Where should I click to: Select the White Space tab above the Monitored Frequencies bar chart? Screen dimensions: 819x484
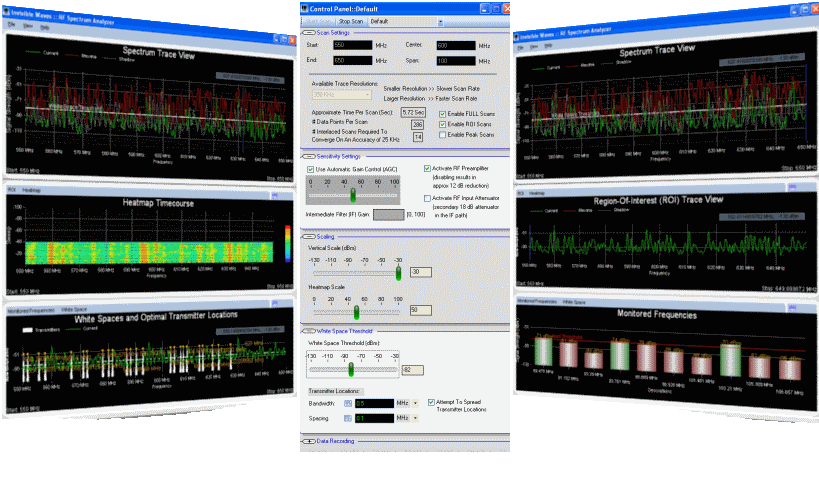(x=574, y=302)
